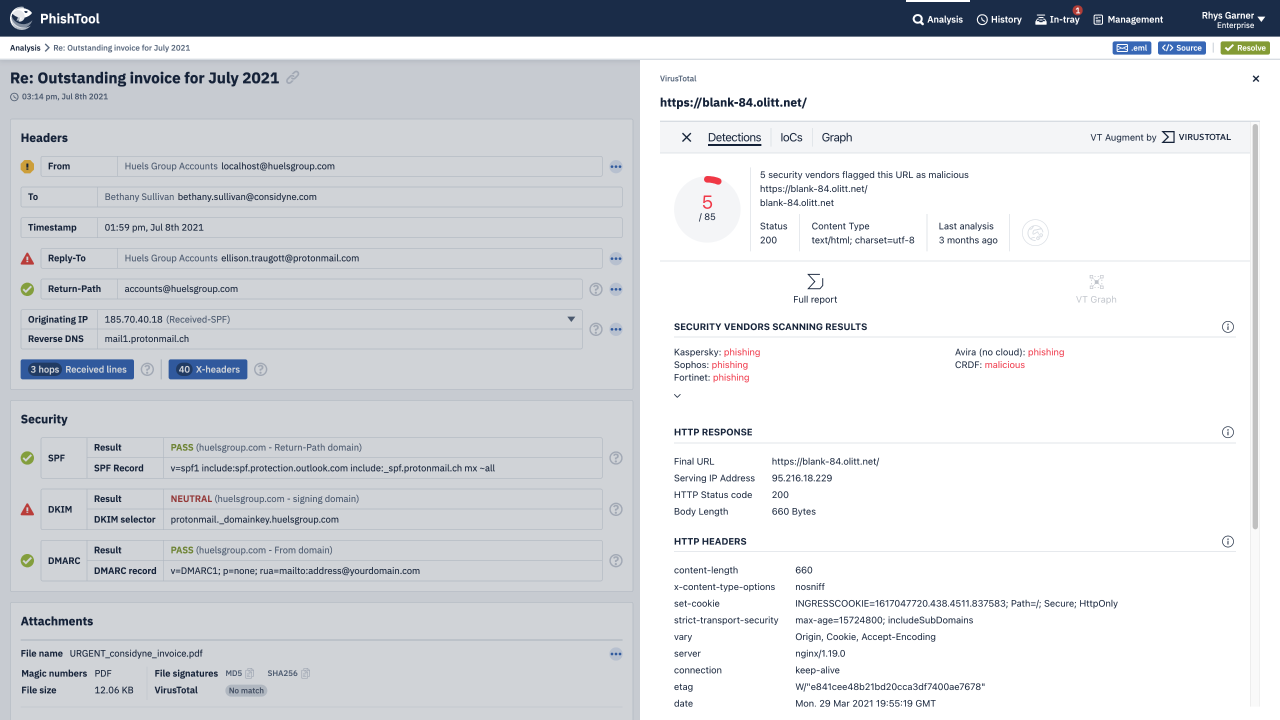Open options menu for Return-Path header
1280x720 pixels.
coord(616,289)
